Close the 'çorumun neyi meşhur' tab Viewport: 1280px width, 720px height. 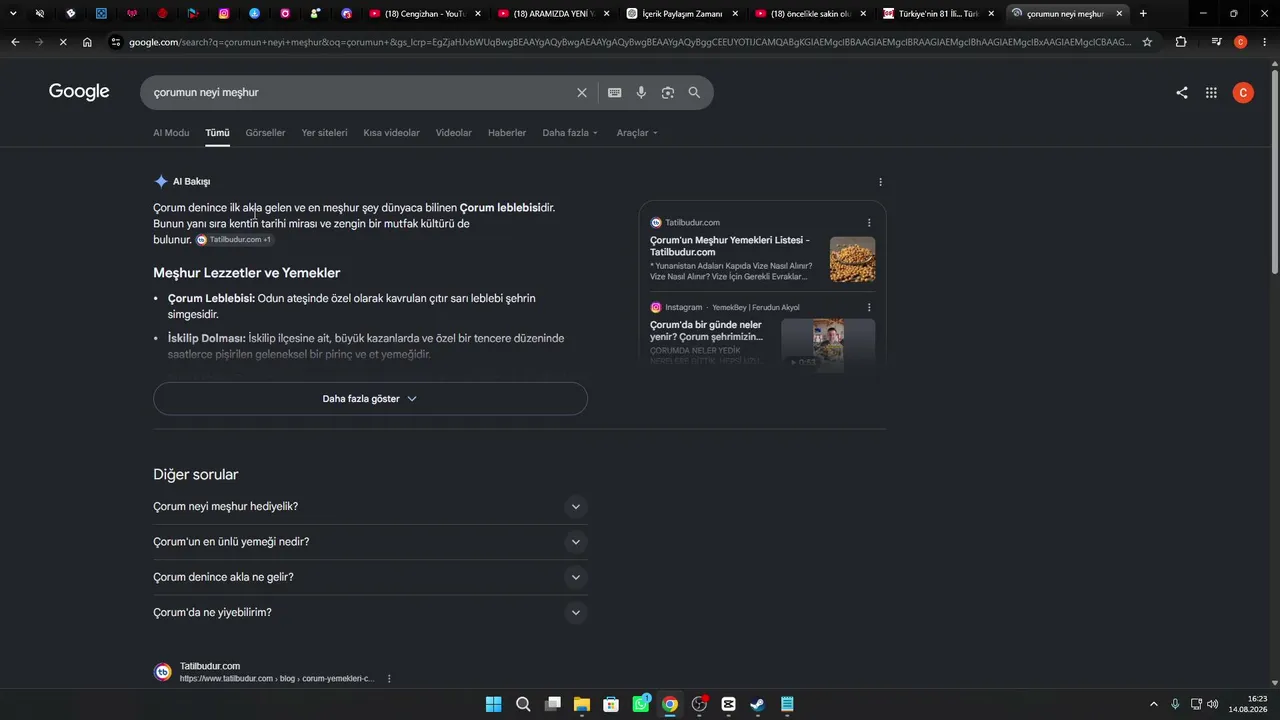[1120, 14]
